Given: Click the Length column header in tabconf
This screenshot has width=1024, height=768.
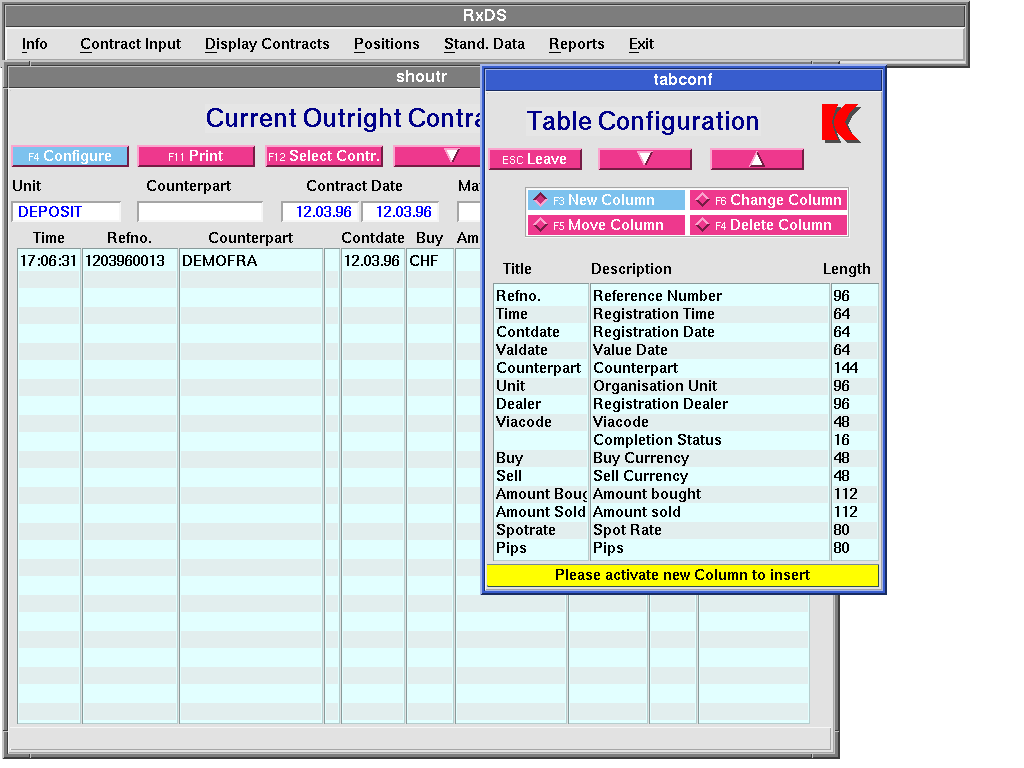Looking at the screenshot, I should coord(846,269).
